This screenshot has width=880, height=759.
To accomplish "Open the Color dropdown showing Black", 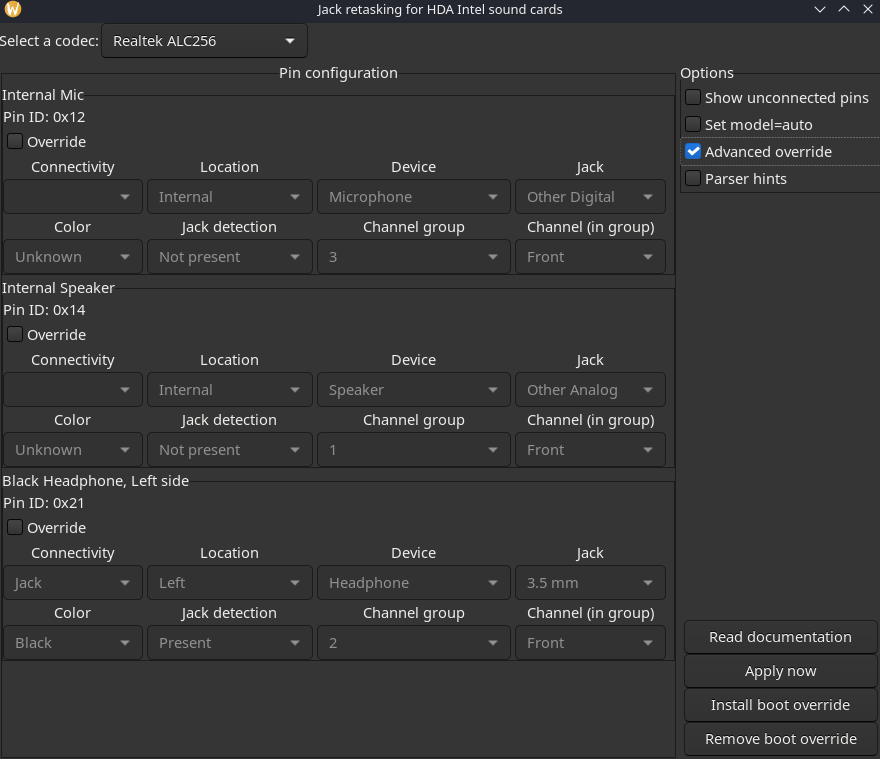I will coord(73,643).
